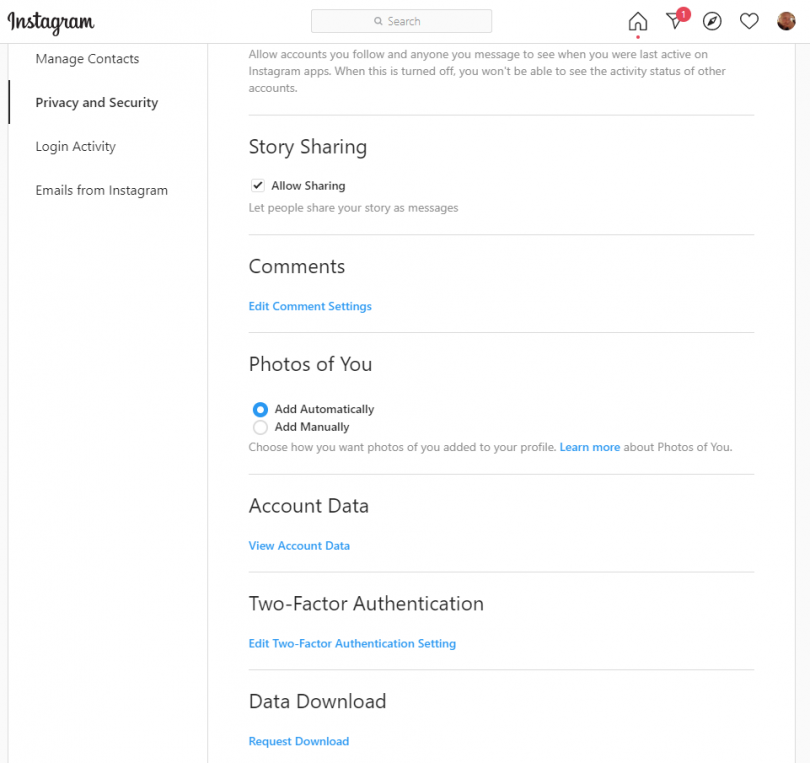Choose the Add Manually radio option
810x763 pixels.
pos(260,428)
